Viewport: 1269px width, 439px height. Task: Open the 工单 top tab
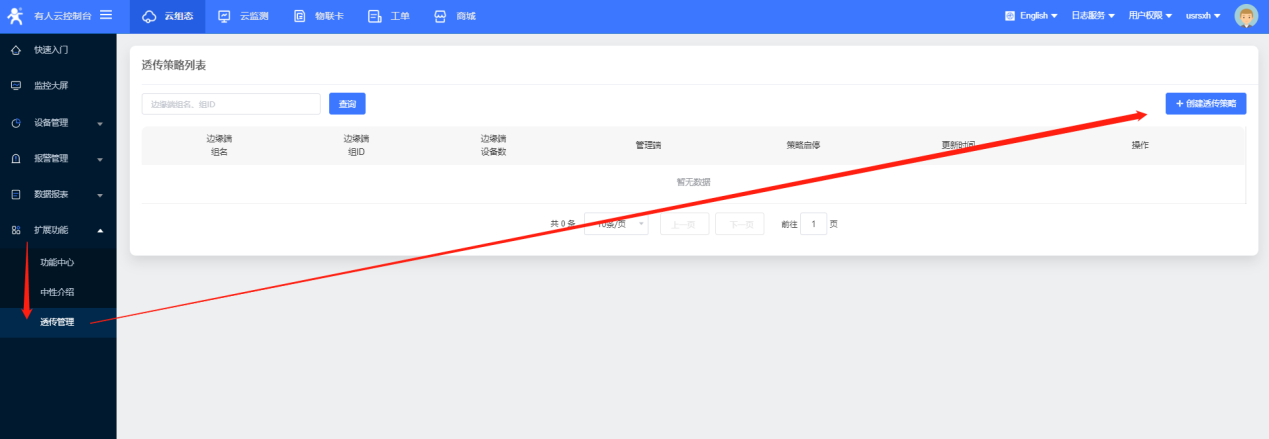point(390,16)
